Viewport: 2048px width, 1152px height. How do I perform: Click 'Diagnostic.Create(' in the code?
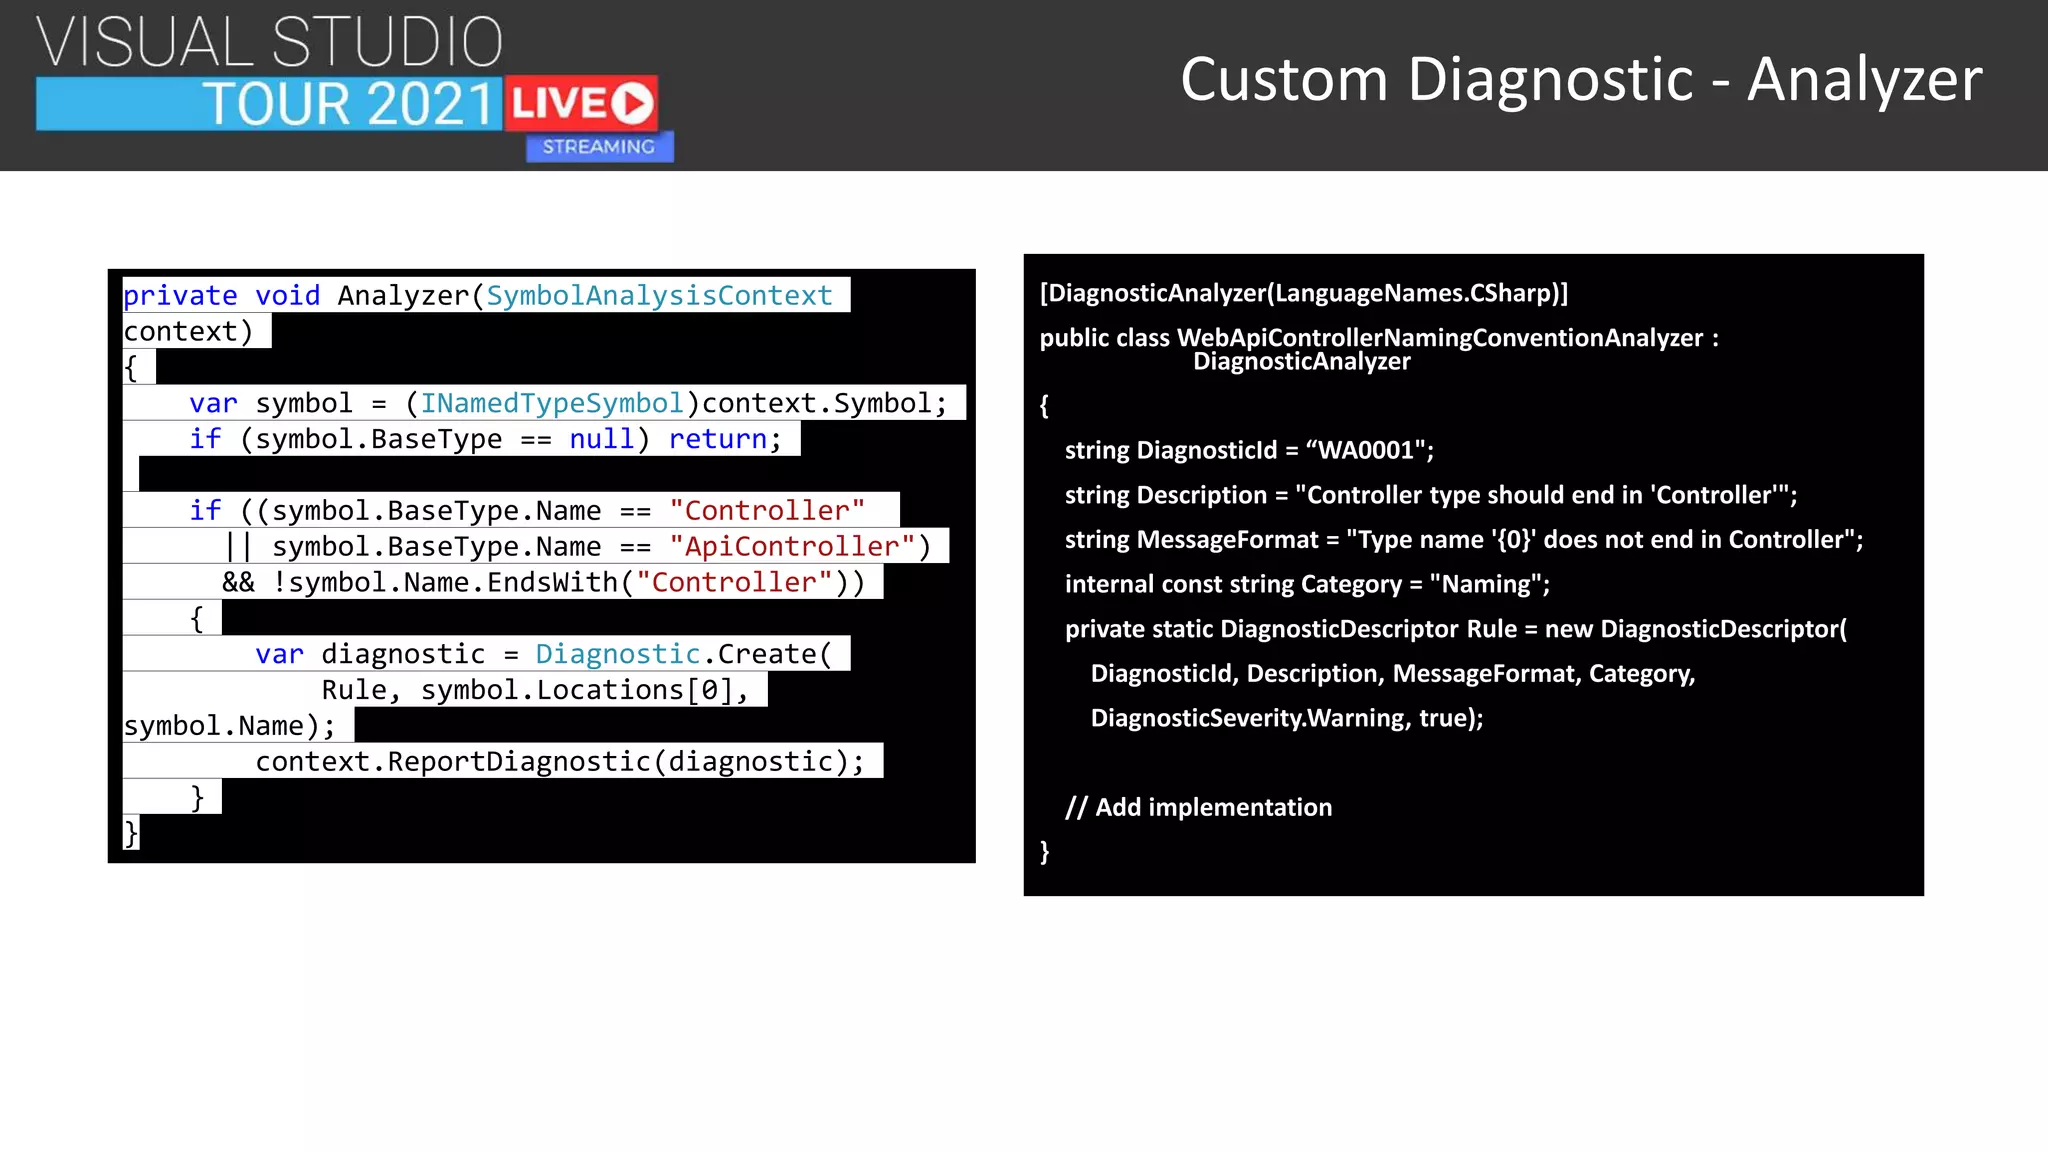click(684, 654)
